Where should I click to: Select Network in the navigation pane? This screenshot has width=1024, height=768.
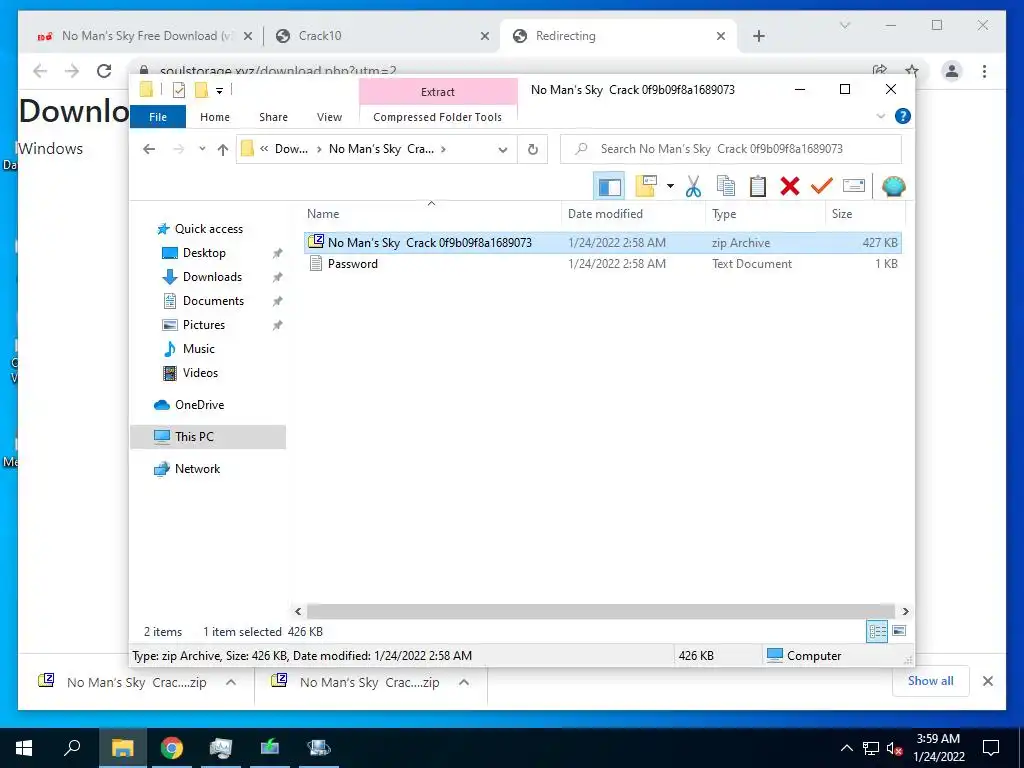tap(197, 469)
